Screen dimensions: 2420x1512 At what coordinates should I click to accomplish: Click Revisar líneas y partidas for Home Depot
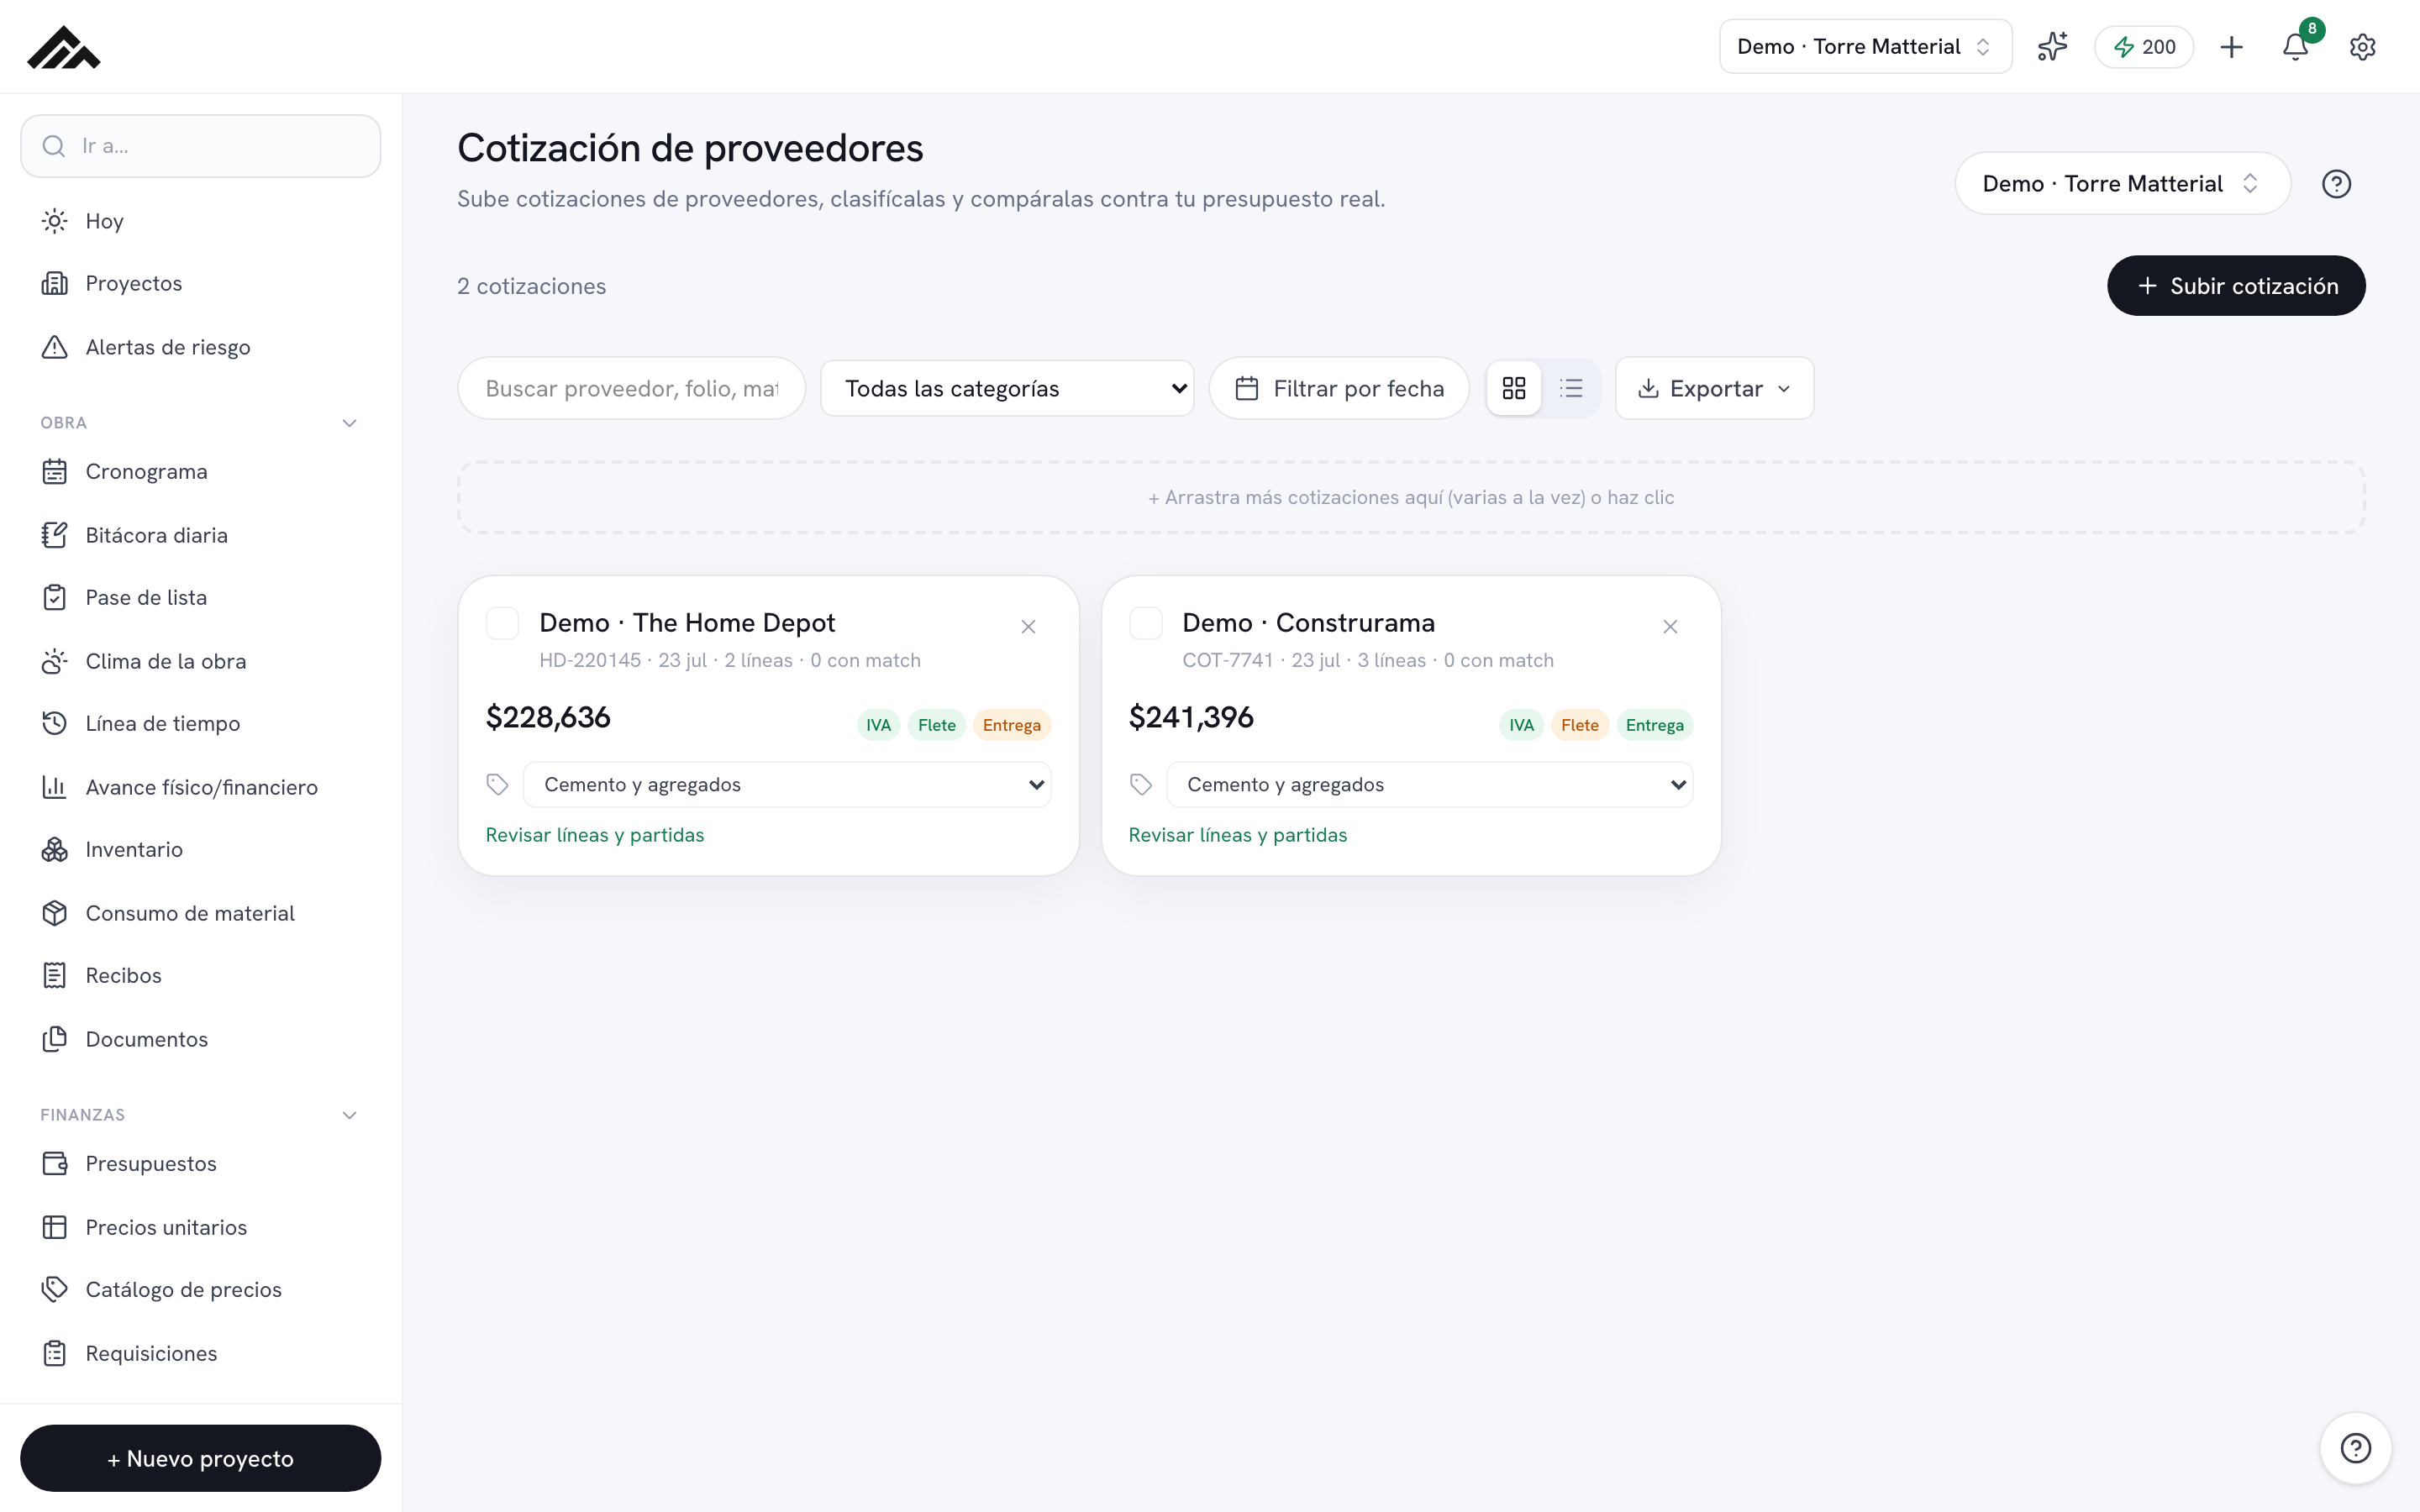(x=595, y=835)
